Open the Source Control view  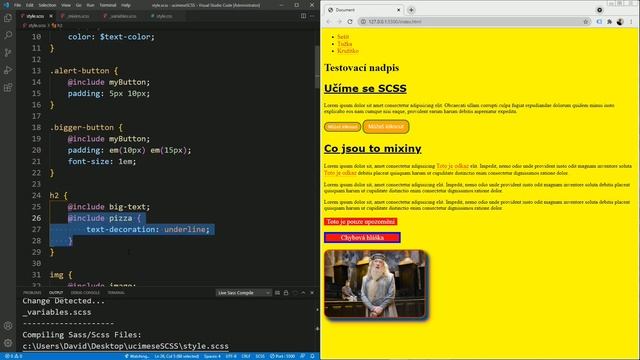8,53
